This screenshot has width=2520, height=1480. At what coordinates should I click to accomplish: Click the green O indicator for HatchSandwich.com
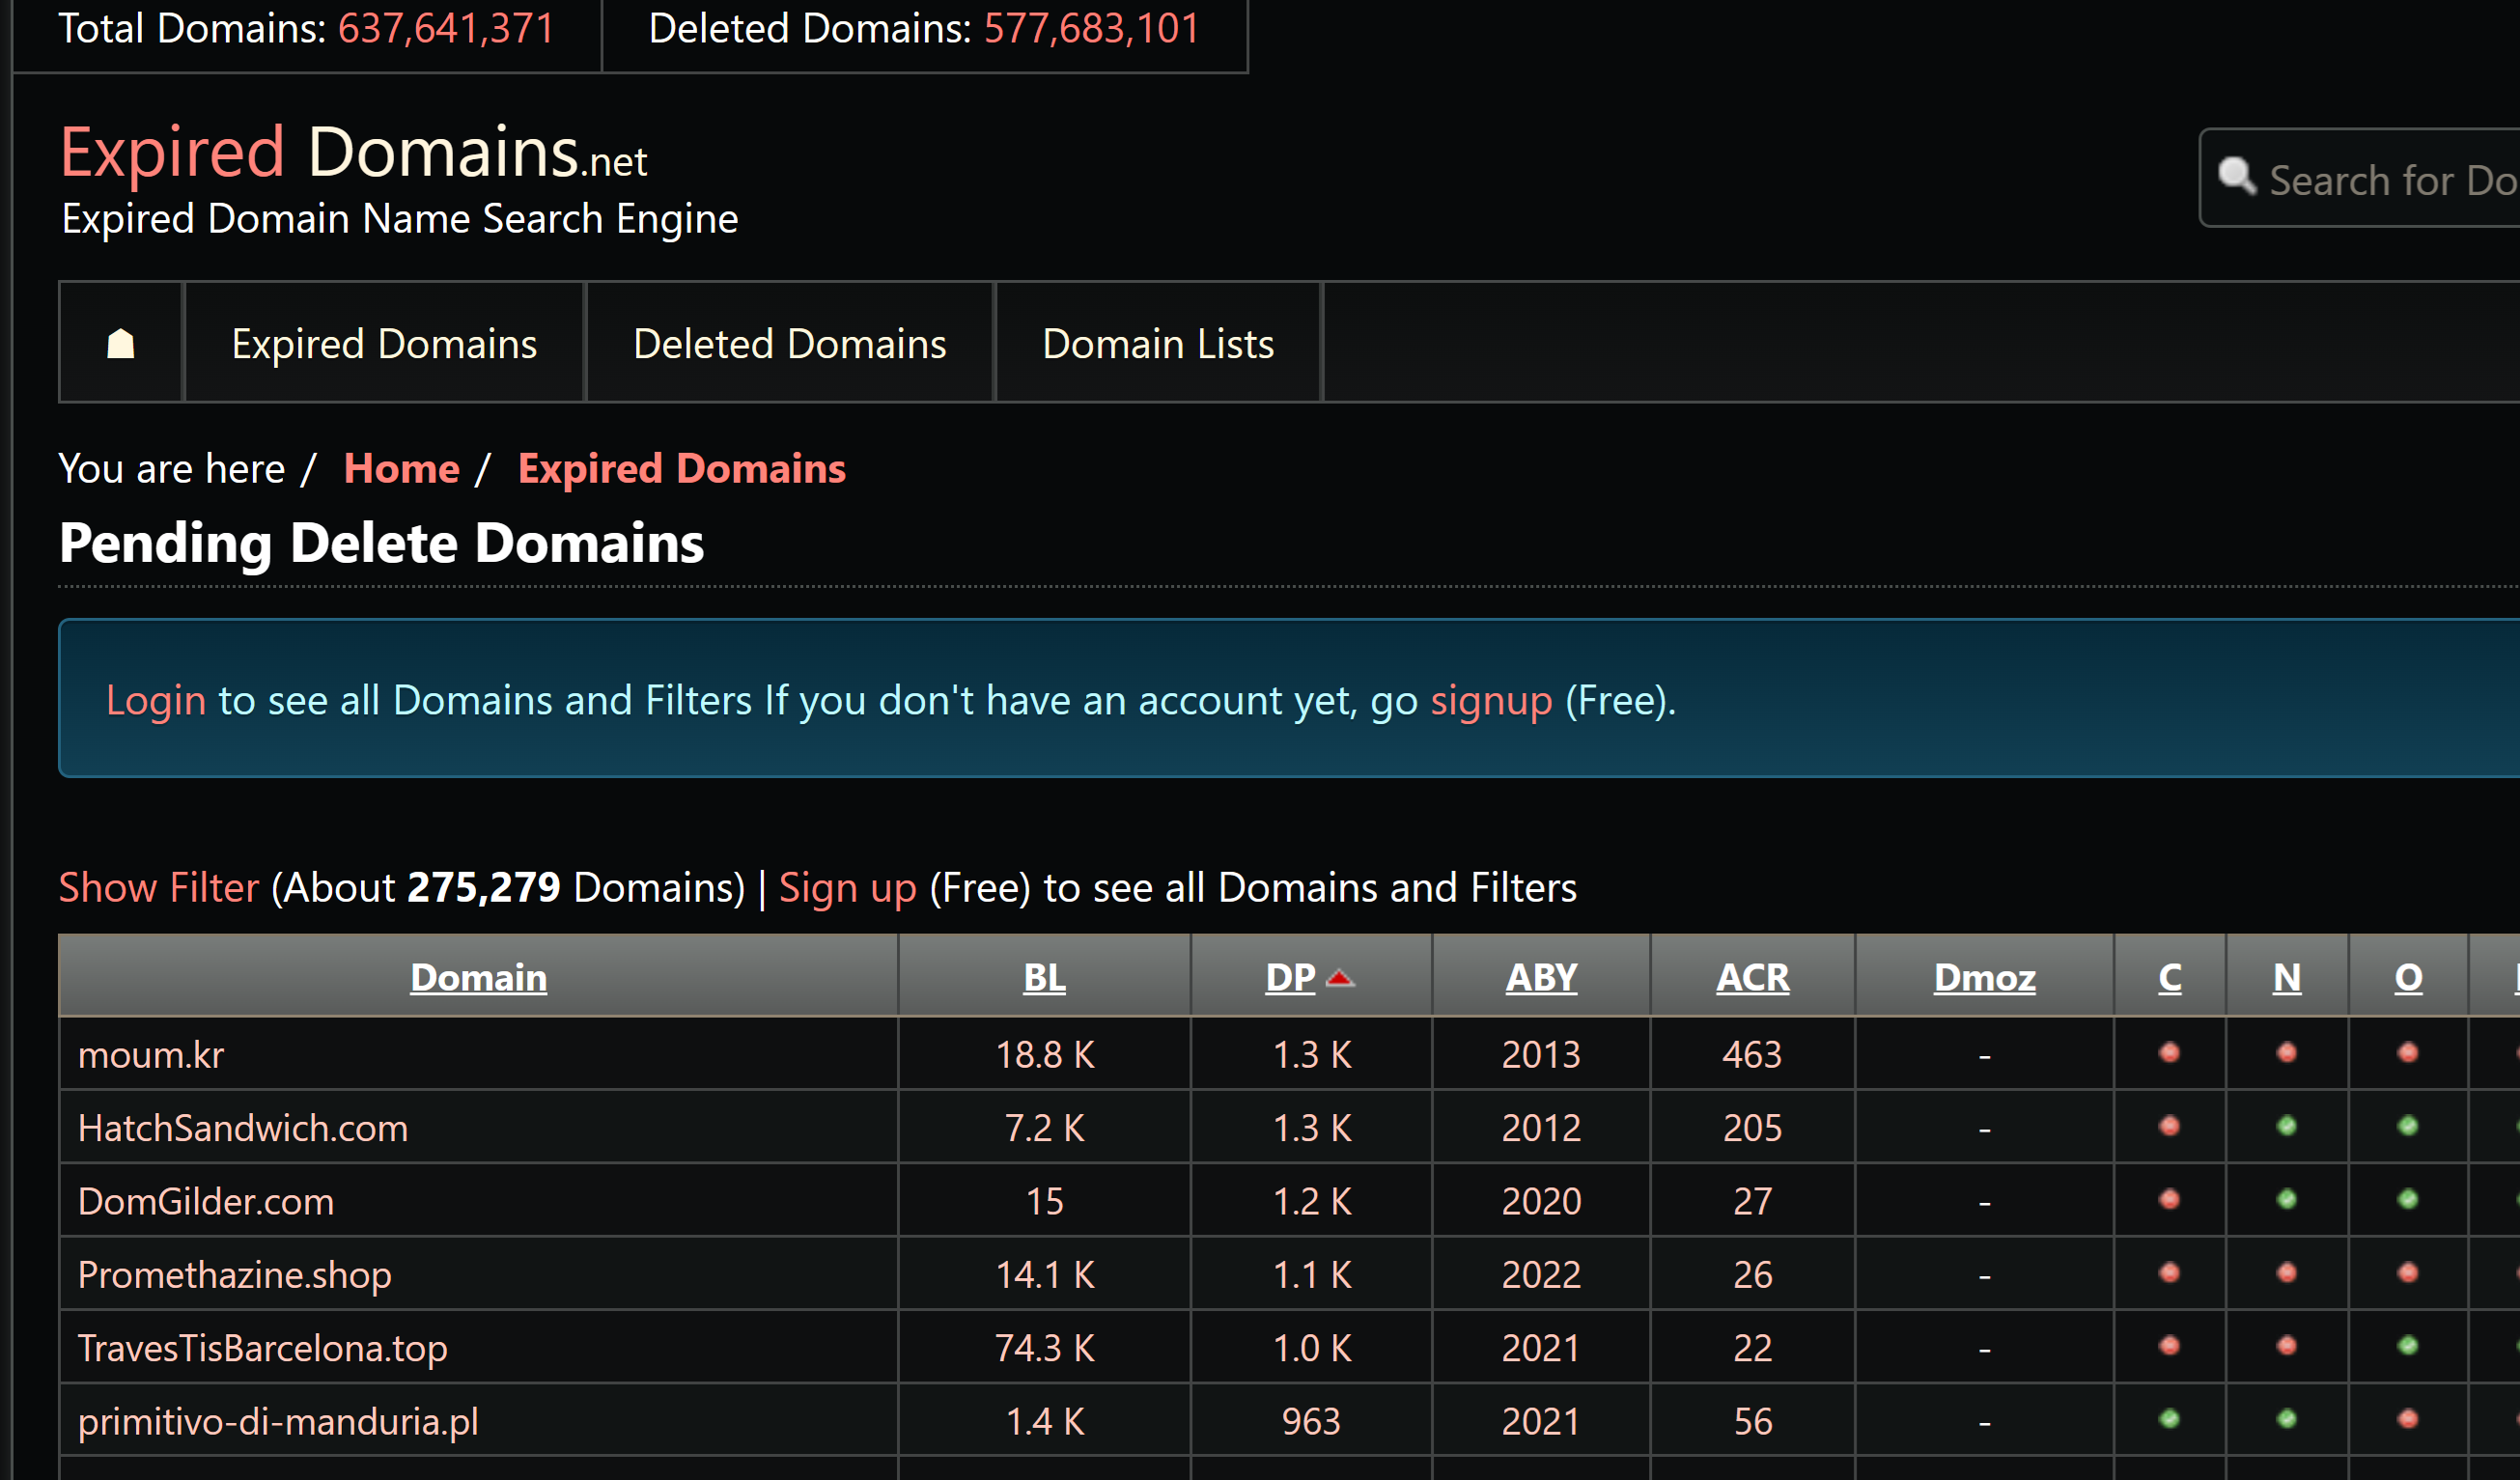click(x=2404, y=1126)
